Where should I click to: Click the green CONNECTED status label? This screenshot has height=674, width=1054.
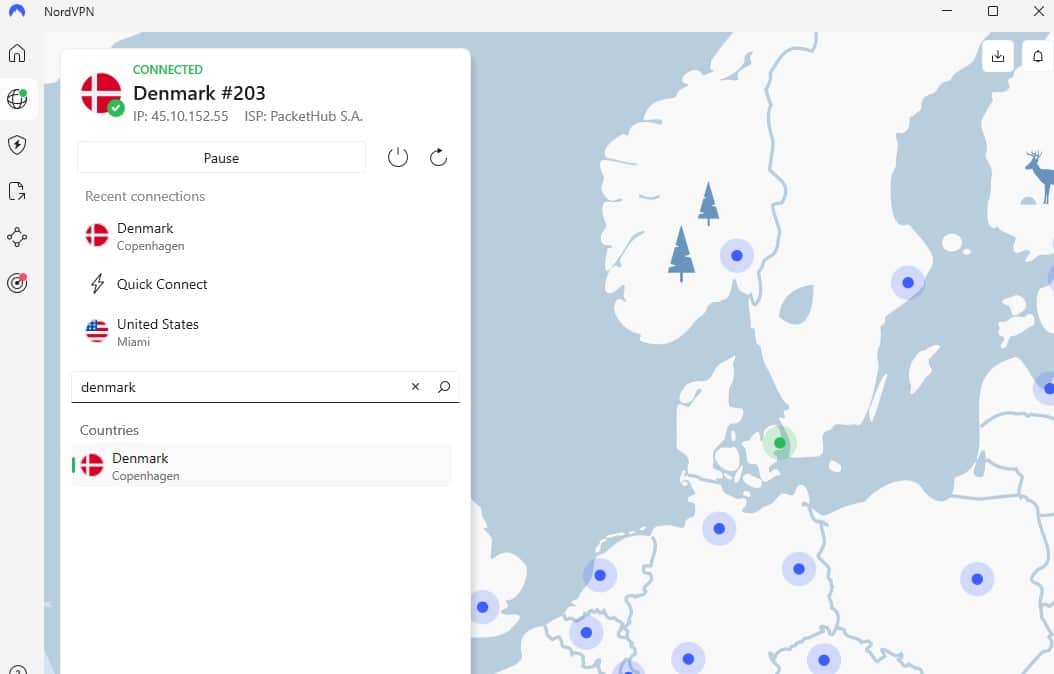[x=167, y=69]
